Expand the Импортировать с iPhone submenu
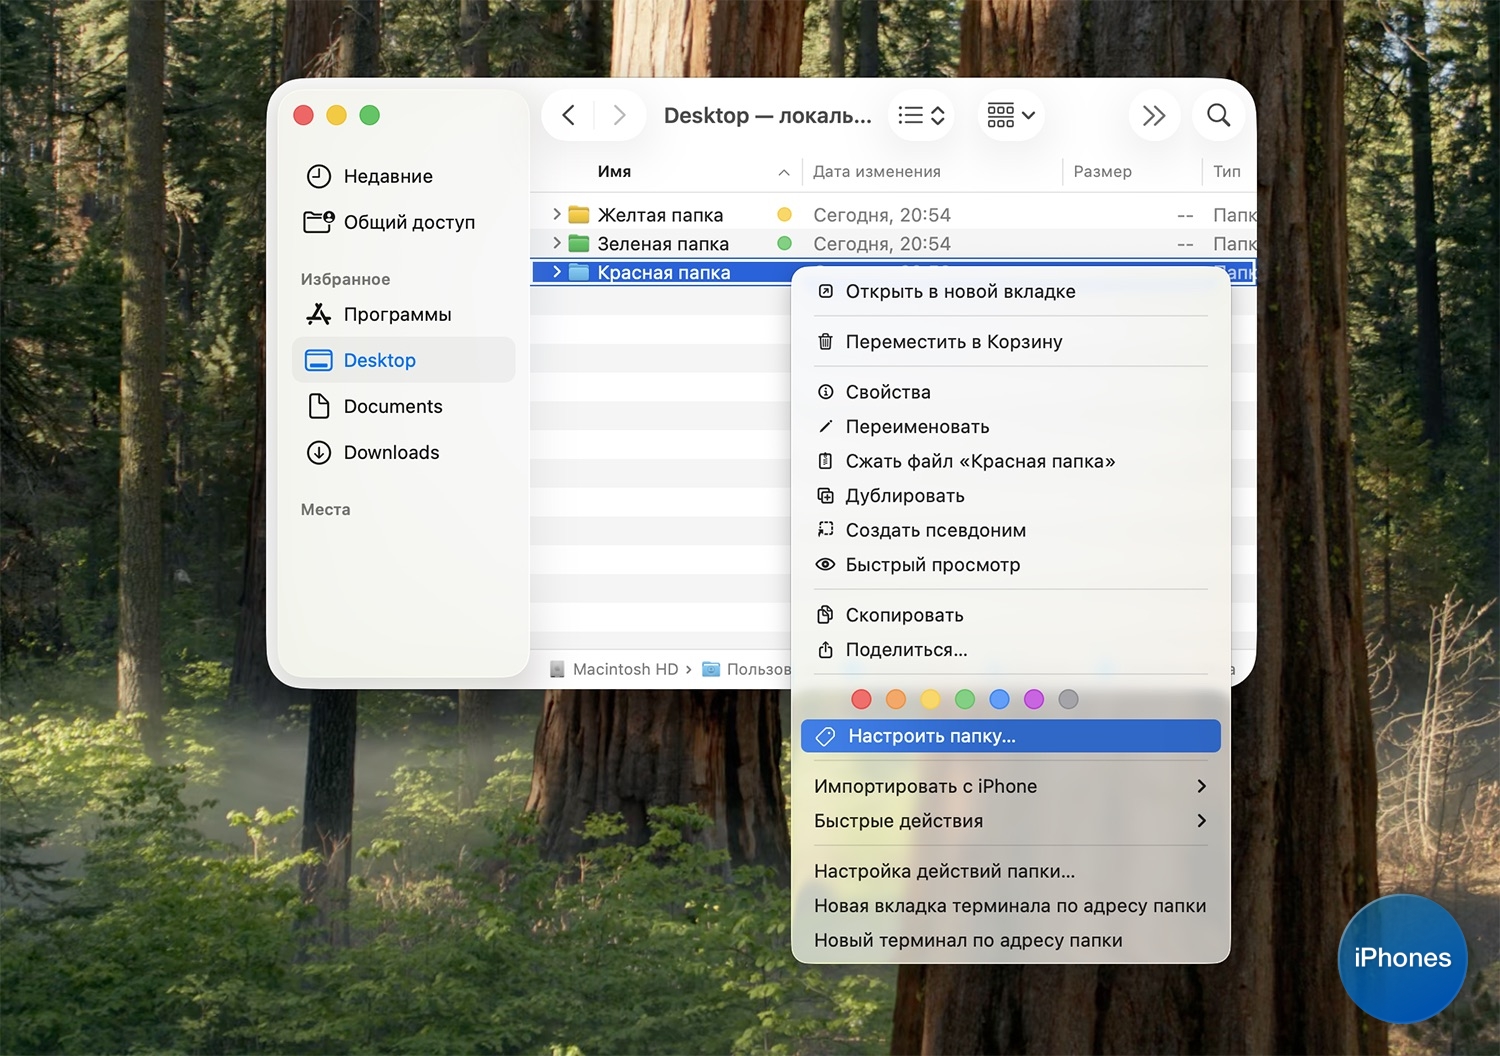Image resolution: width=1500 pixels, height=1056 pixels. click(1010, 786)
